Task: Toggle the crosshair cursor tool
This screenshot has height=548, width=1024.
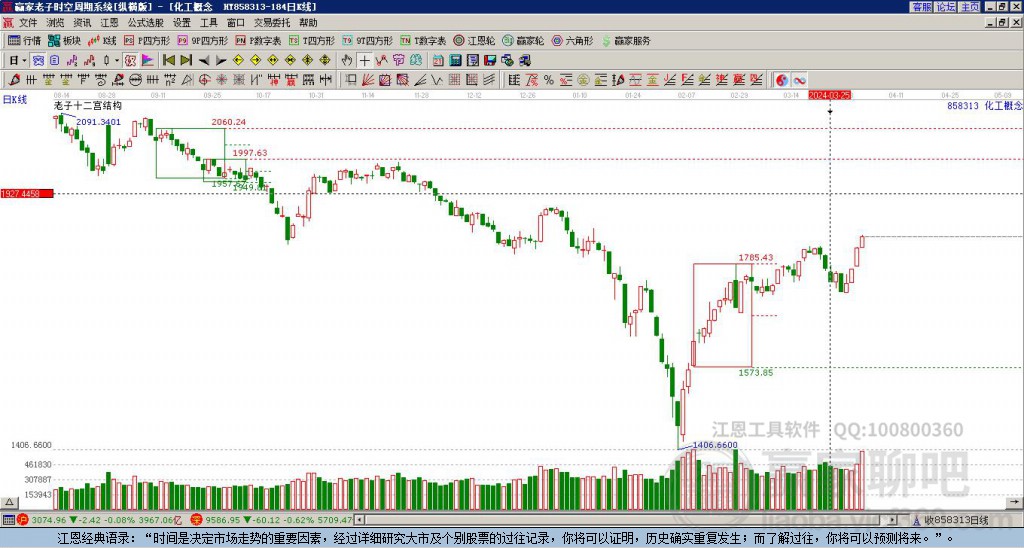Action: [x=364, y=61]
